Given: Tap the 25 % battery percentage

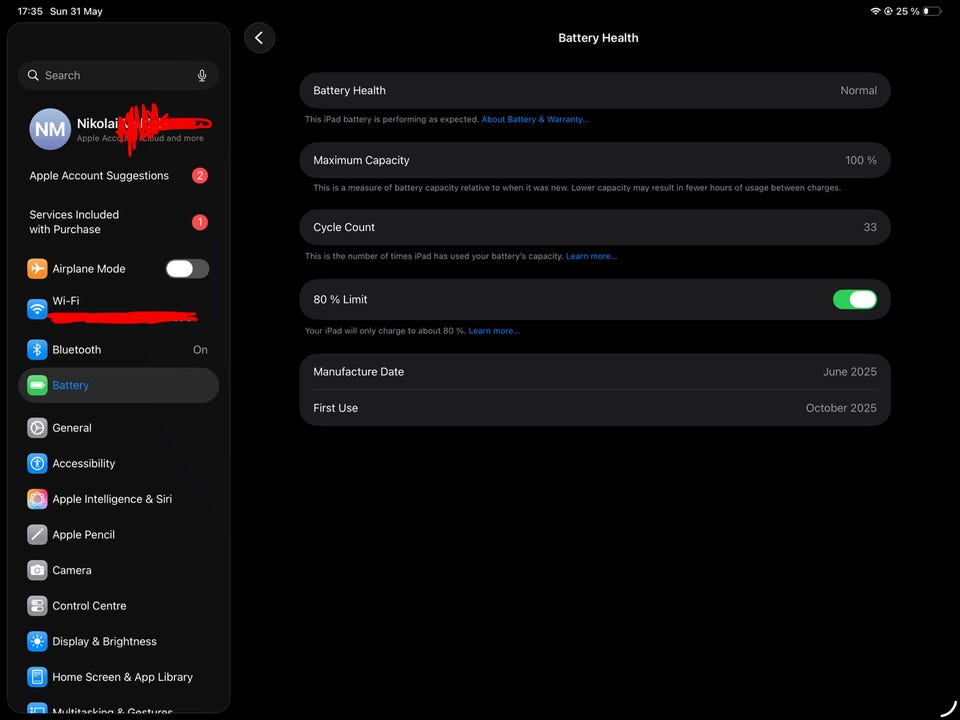Looking at the screenshot, I should pos(907,11).
